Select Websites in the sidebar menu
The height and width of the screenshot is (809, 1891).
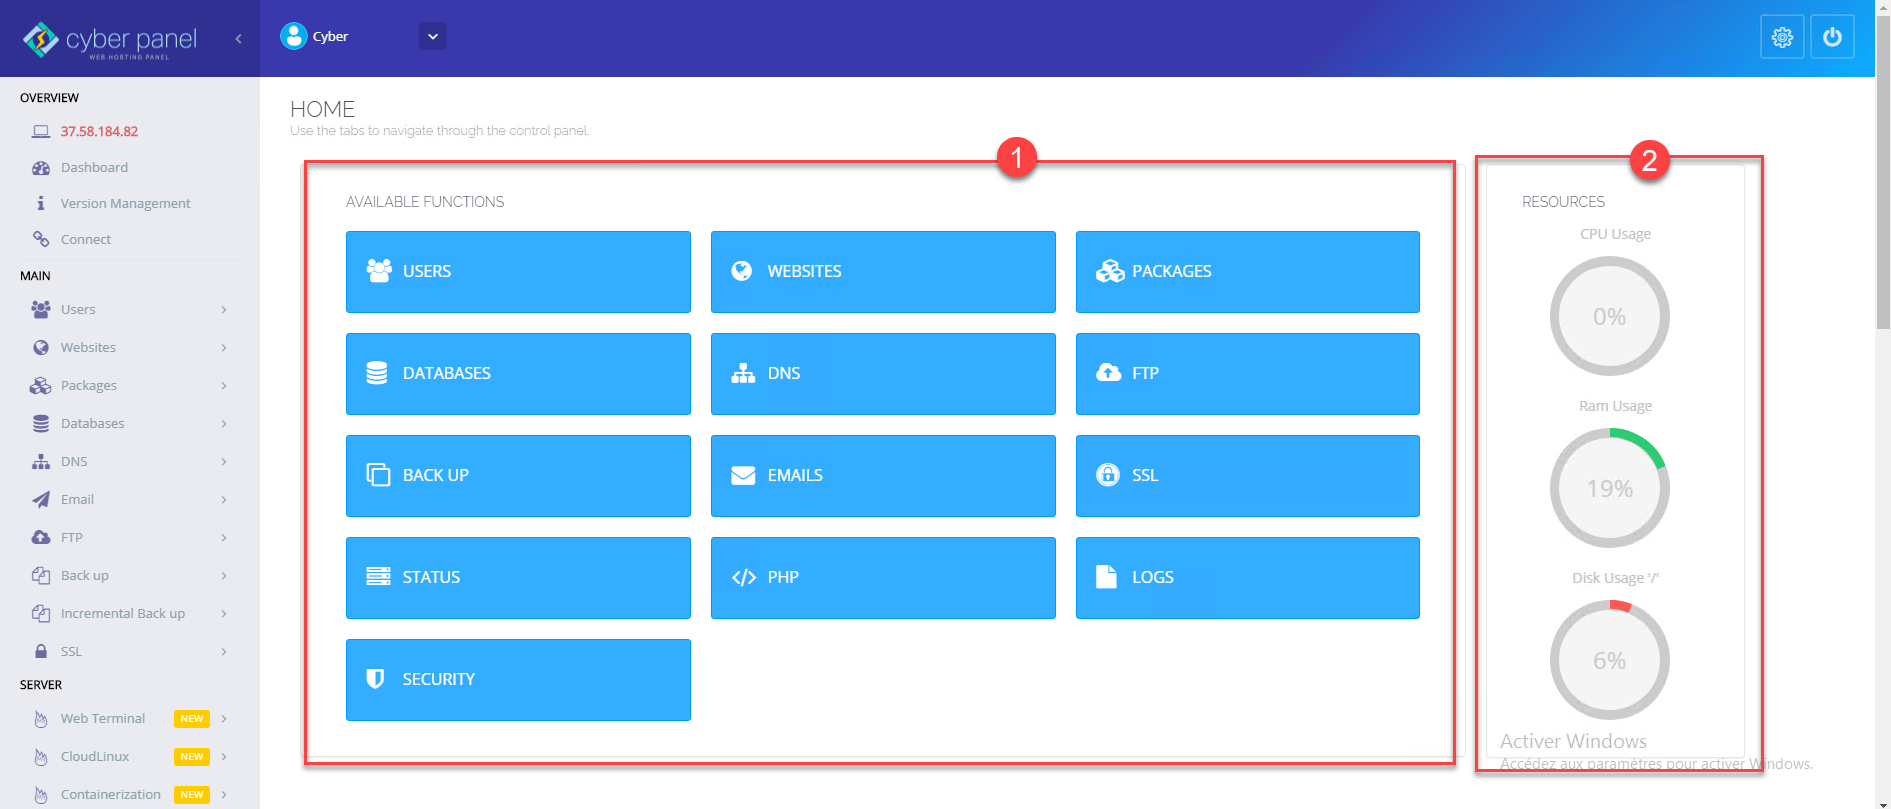pyautogui.click(x=88, y=347)
